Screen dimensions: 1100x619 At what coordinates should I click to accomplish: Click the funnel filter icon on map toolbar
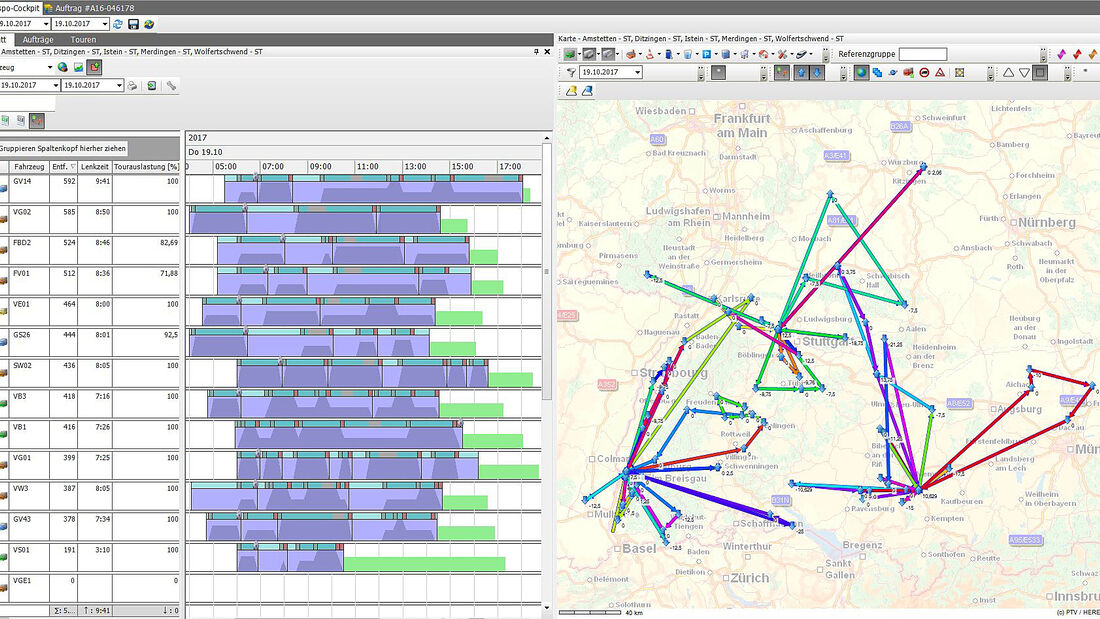[x=571, y=72]
